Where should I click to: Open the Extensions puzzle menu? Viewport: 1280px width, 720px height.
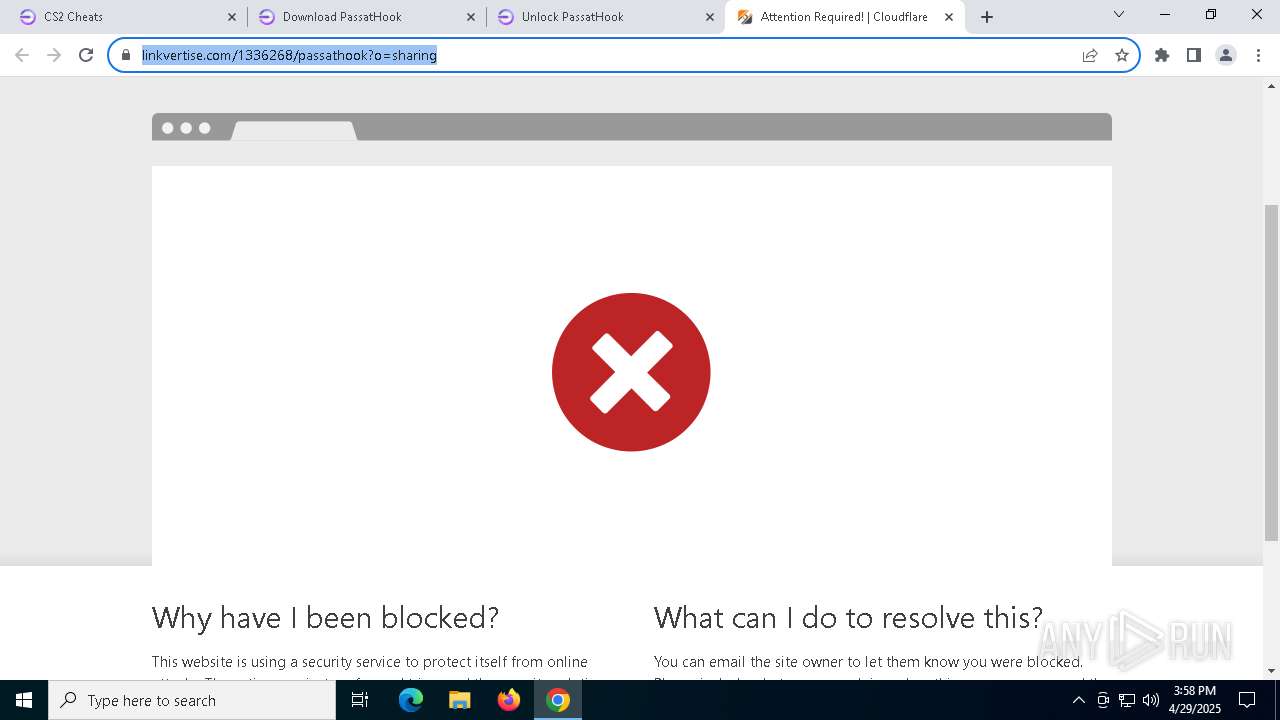pyautogui.click(x=1162, y=55)
